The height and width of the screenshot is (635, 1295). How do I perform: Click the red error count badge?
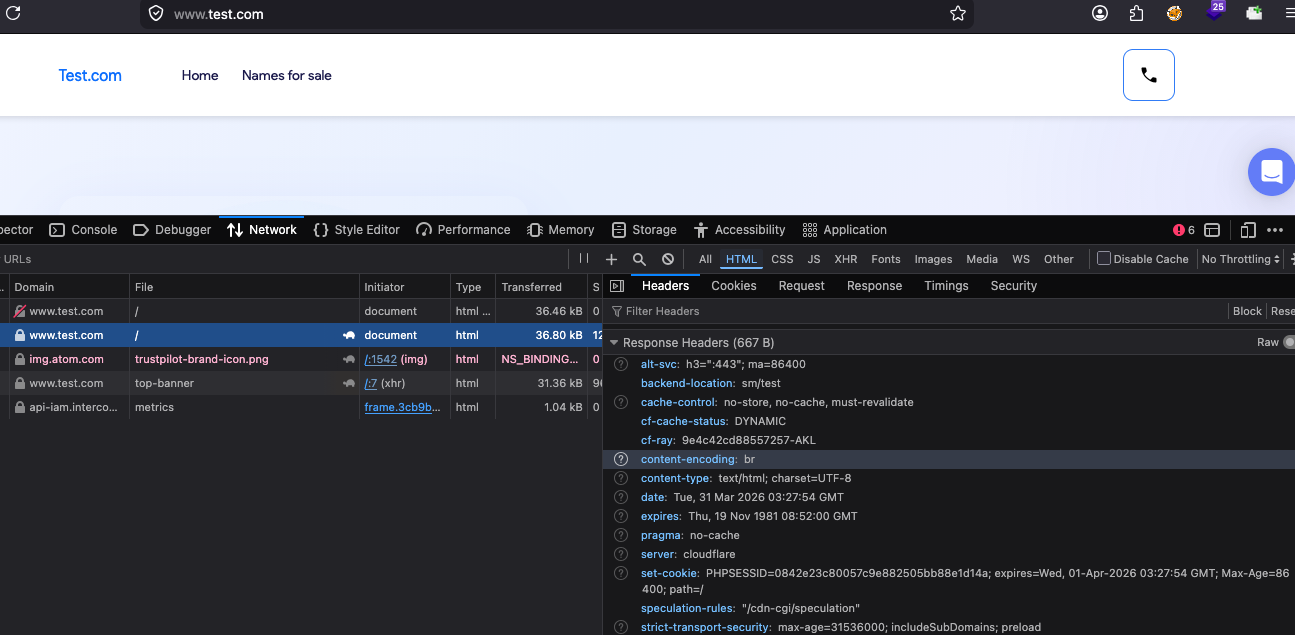point(1184,230)
